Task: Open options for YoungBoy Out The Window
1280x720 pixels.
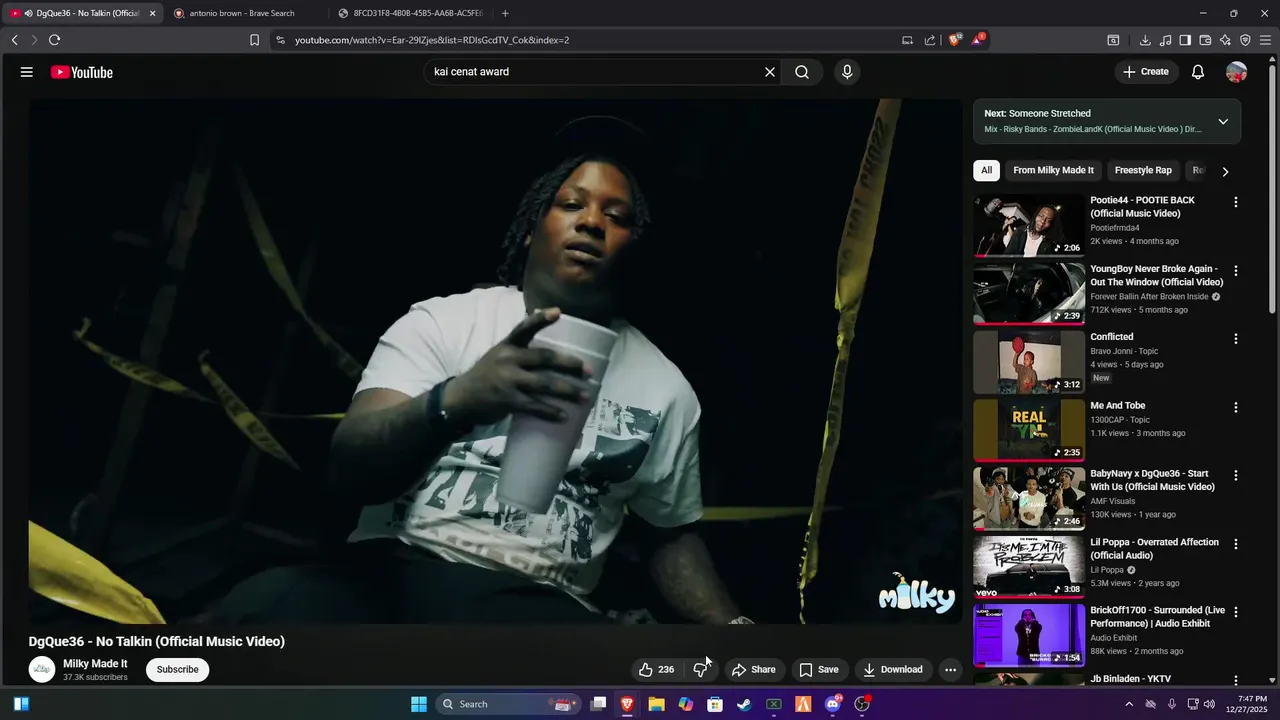Action: click(x=1236, y=271)
